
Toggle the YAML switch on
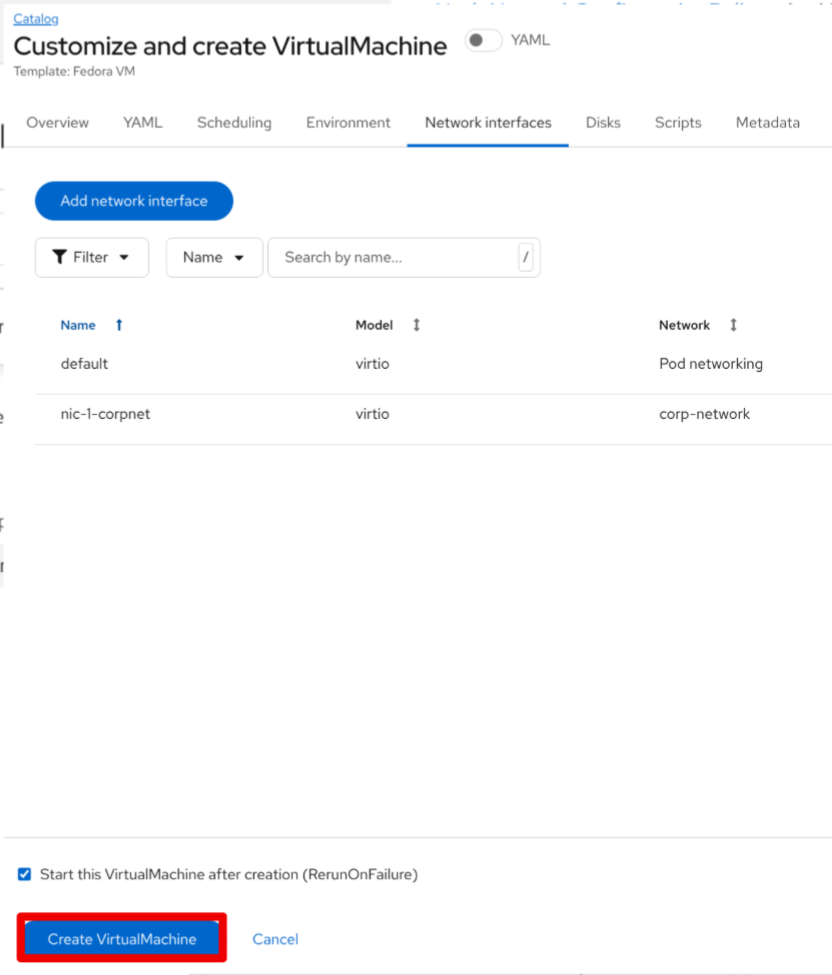[x=483, y=40]
